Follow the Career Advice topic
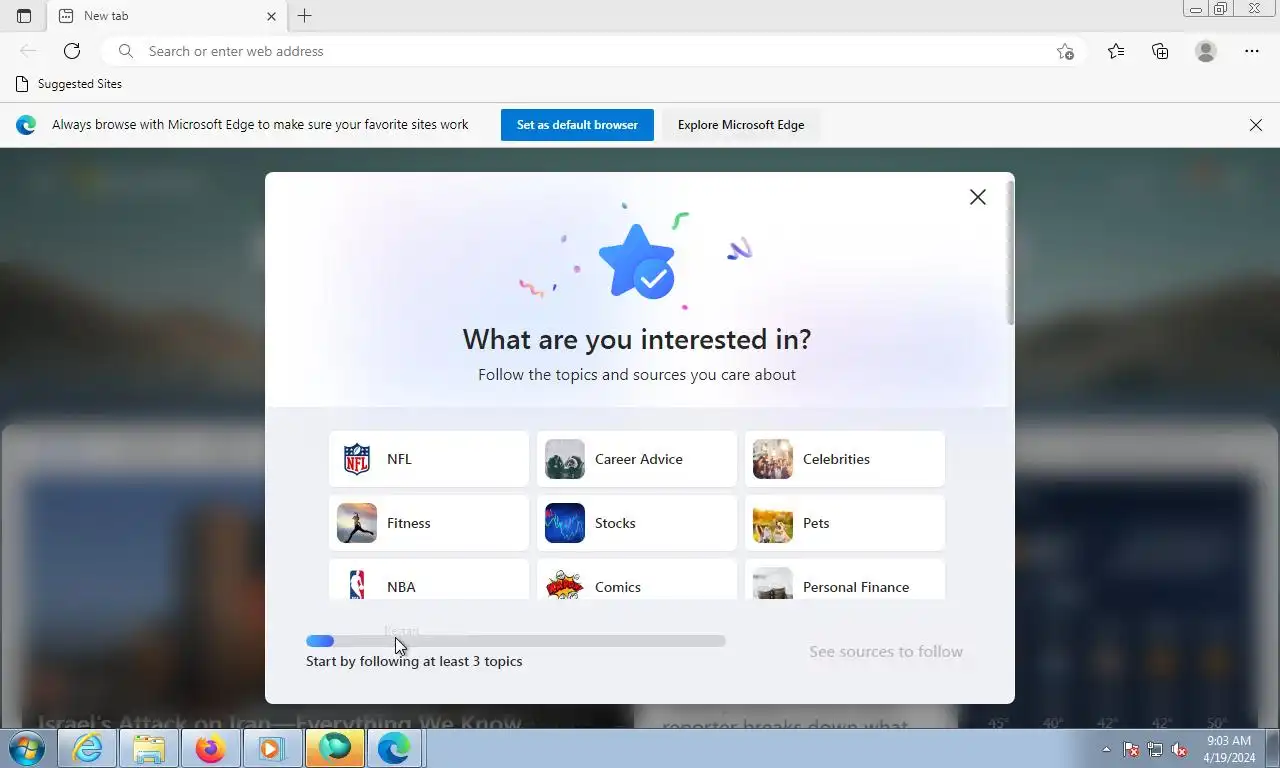1280x768 pixels. pos(637,459)
